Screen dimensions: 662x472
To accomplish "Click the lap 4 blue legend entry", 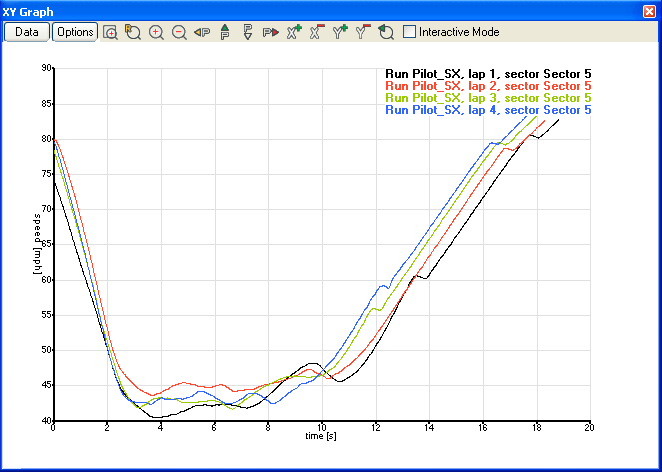I will point(488,110).
